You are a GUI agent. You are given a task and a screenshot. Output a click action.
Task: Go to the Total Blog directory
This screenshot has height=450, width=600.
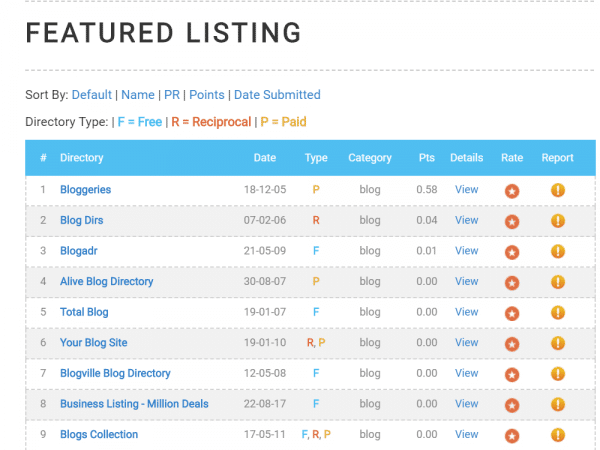84,312
